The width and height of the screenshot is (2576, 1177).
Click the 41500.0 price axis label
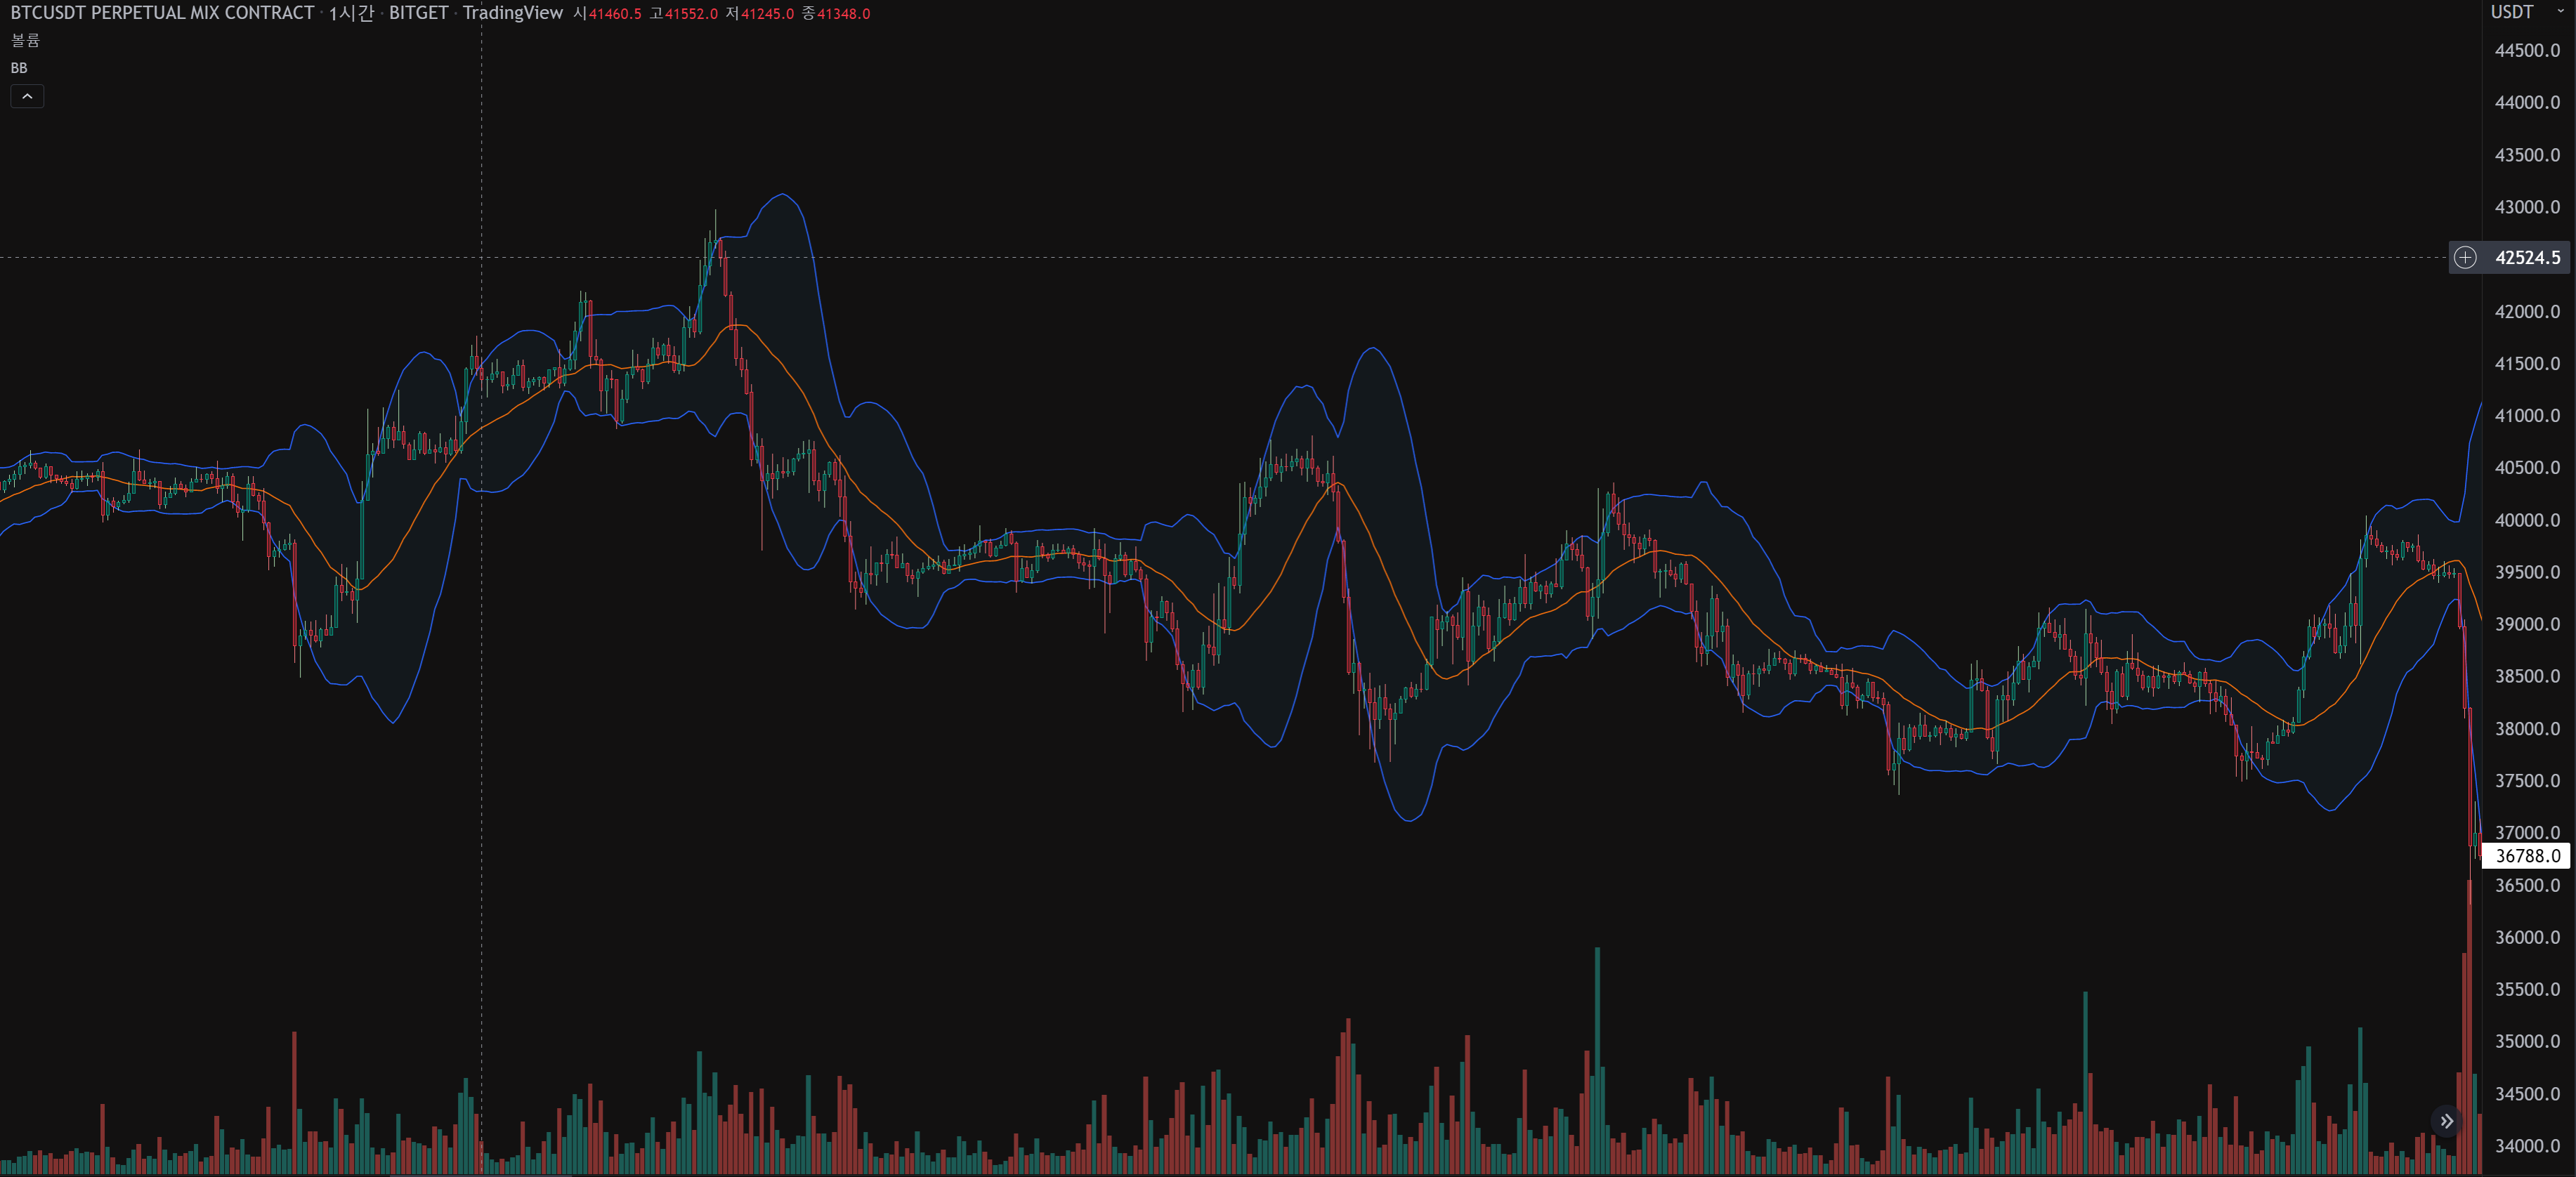[2527, 363]
